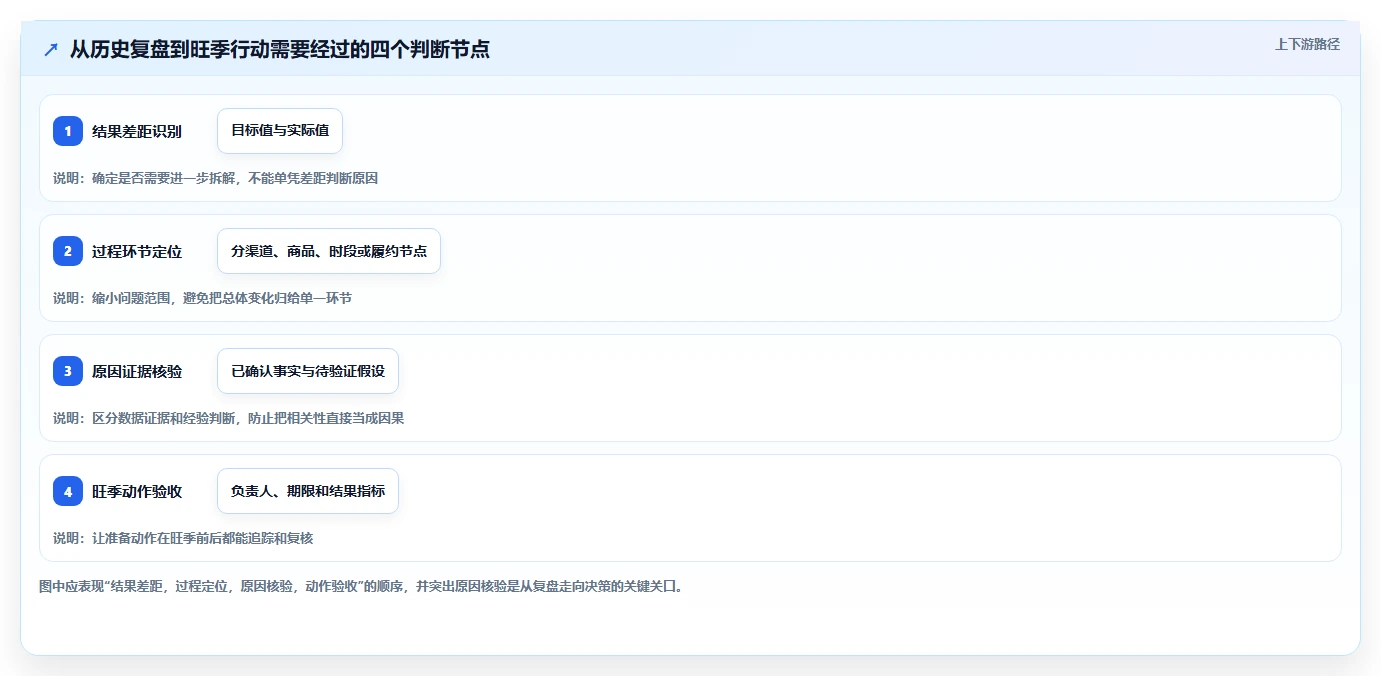Click the note starting 让准备动作在旺季前后
Viewport: 1381px width, 676px height.
[x=183, y=538]
